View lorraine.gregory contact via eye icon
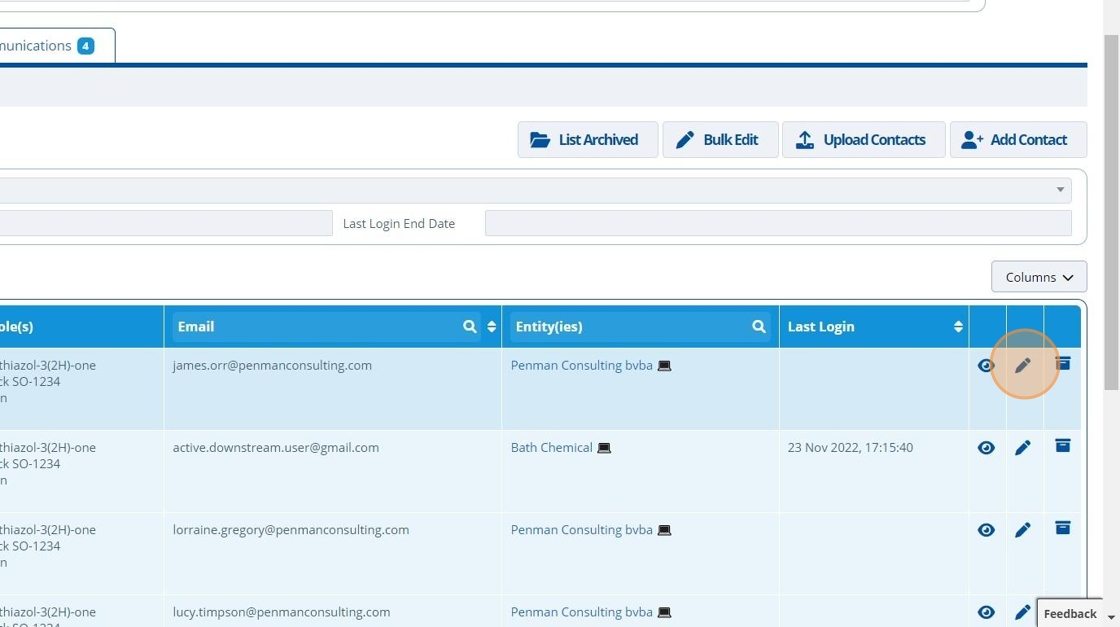Viewport: 1120px width, 627px height. (986, 530)
